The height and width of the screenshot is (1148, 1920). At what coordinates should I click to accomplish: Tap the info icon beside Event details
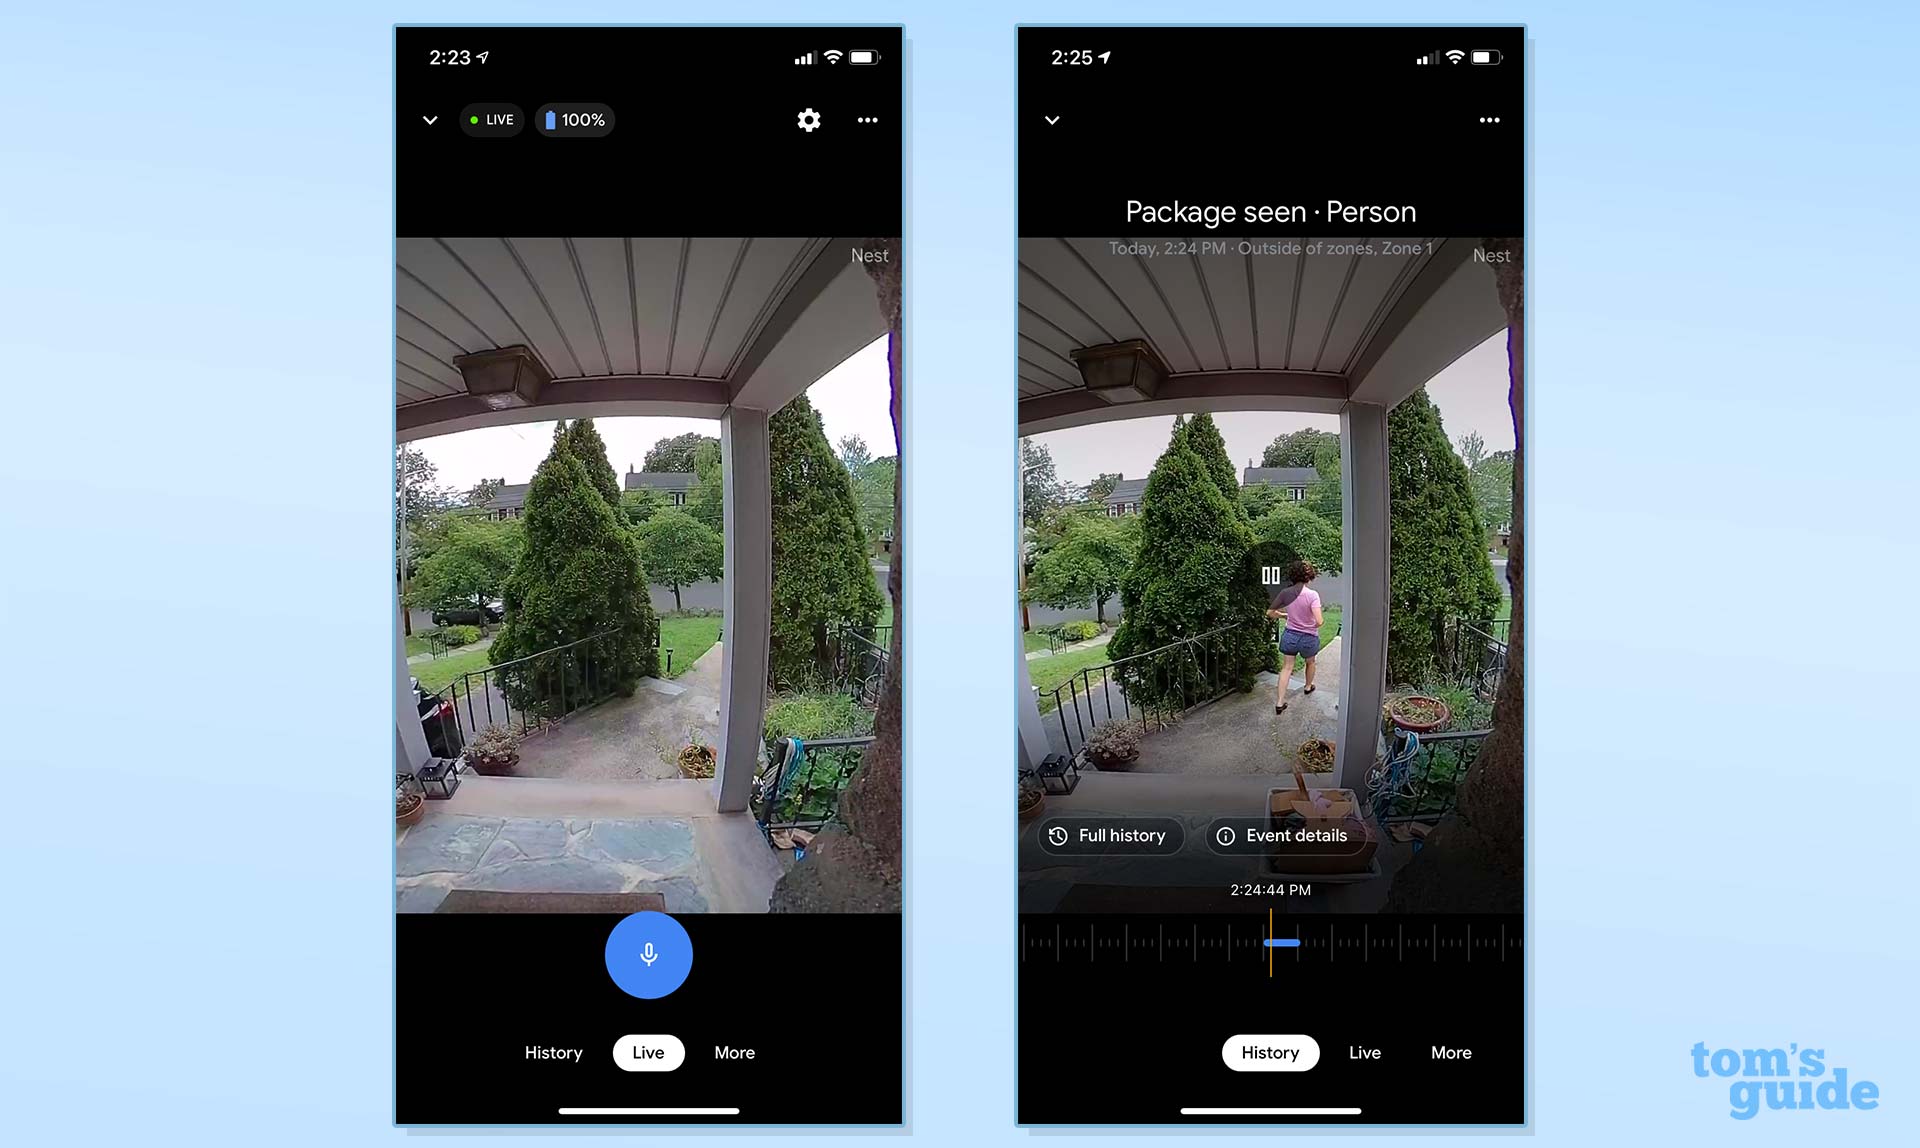[1226, 835]
